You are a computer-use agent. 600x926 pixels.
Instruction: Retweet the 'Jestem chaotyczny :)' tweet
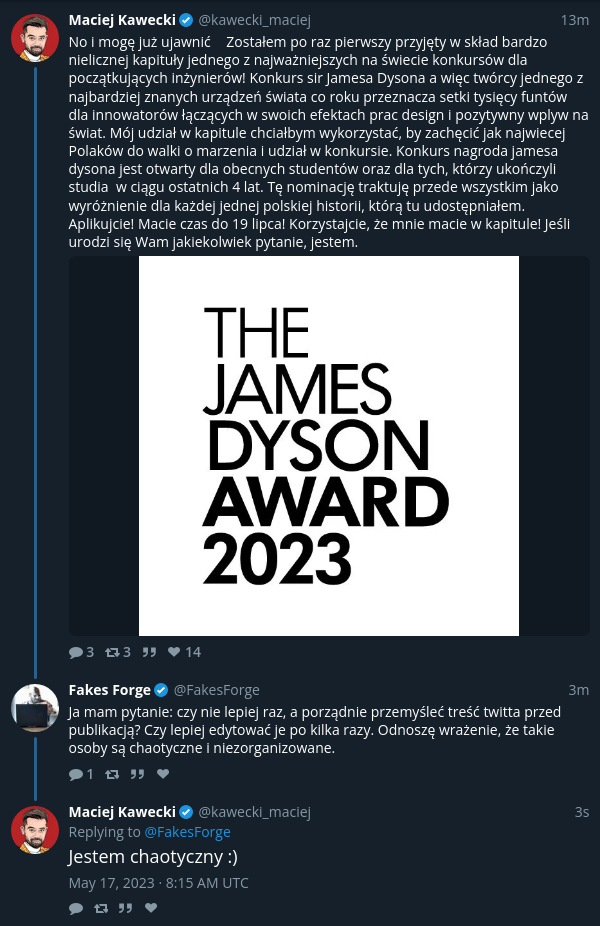point(101,908)
